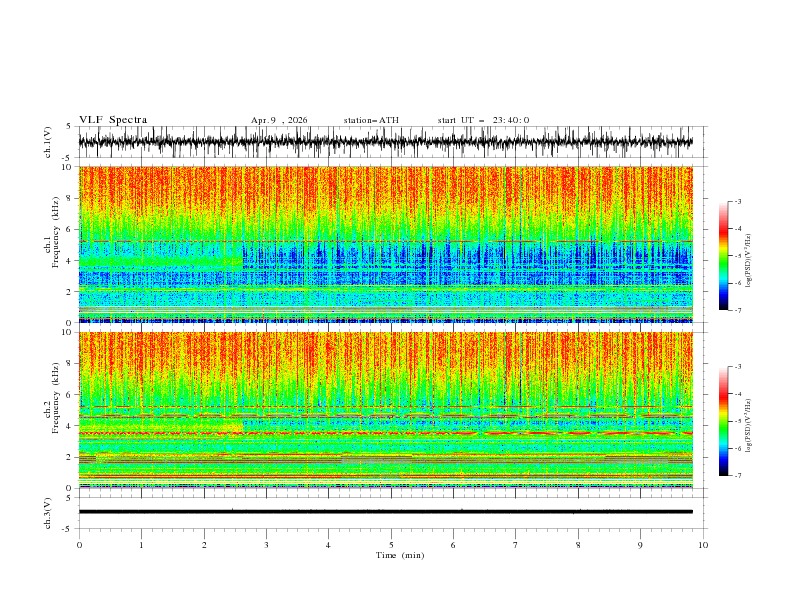This screenshot has height=612, width=792.
Task: Click the time axis tick '10'
Action: [703, 545]
